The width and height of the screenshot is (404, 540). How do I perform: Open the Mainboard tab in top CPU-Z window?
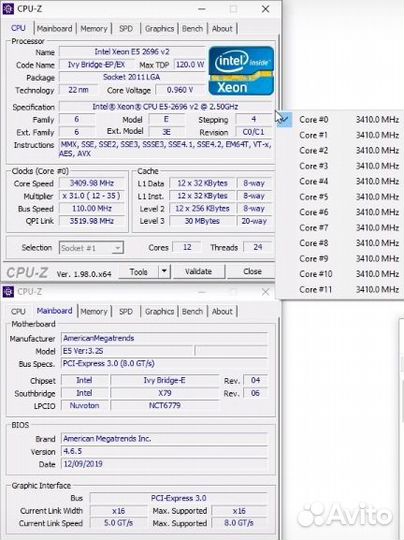[x=54, y=29]
